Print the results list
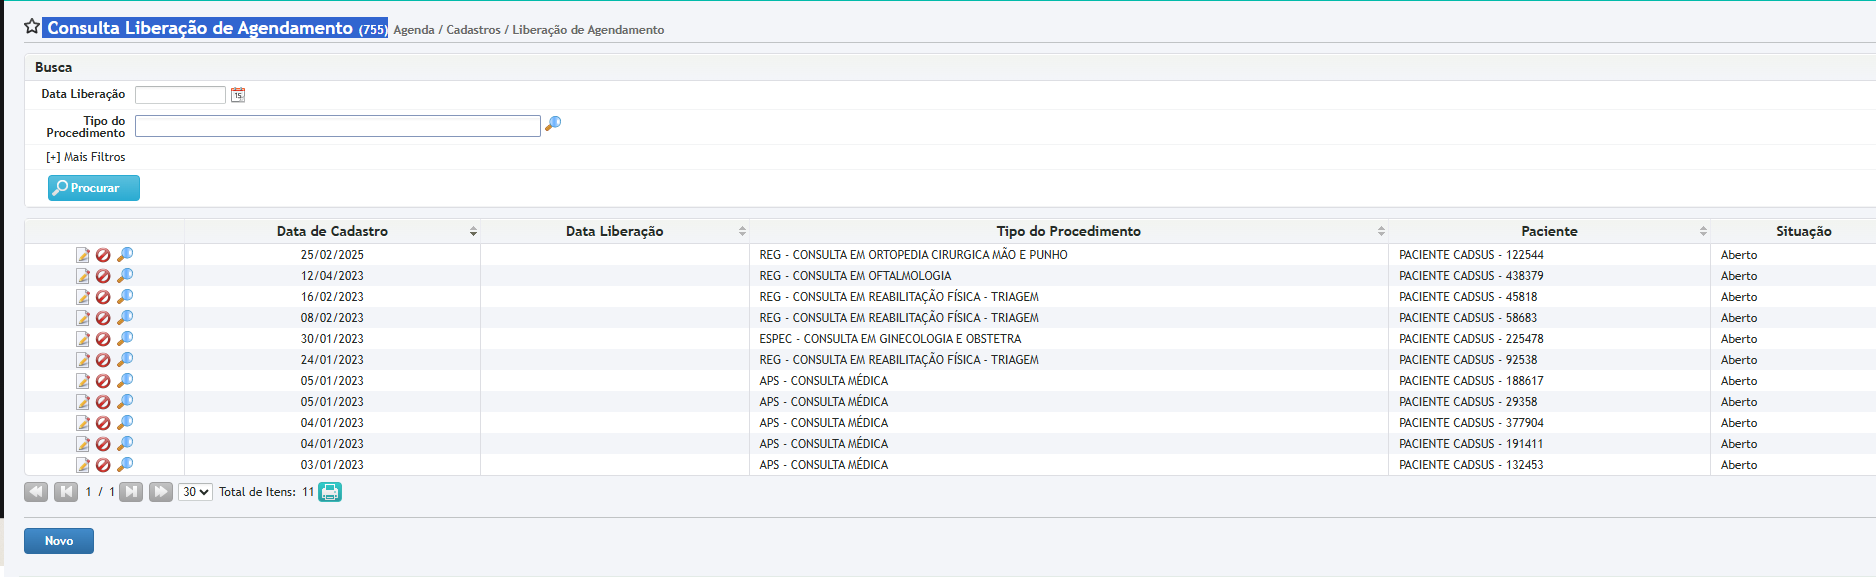Screen dimensions: 1876x577 coord(330,492)
